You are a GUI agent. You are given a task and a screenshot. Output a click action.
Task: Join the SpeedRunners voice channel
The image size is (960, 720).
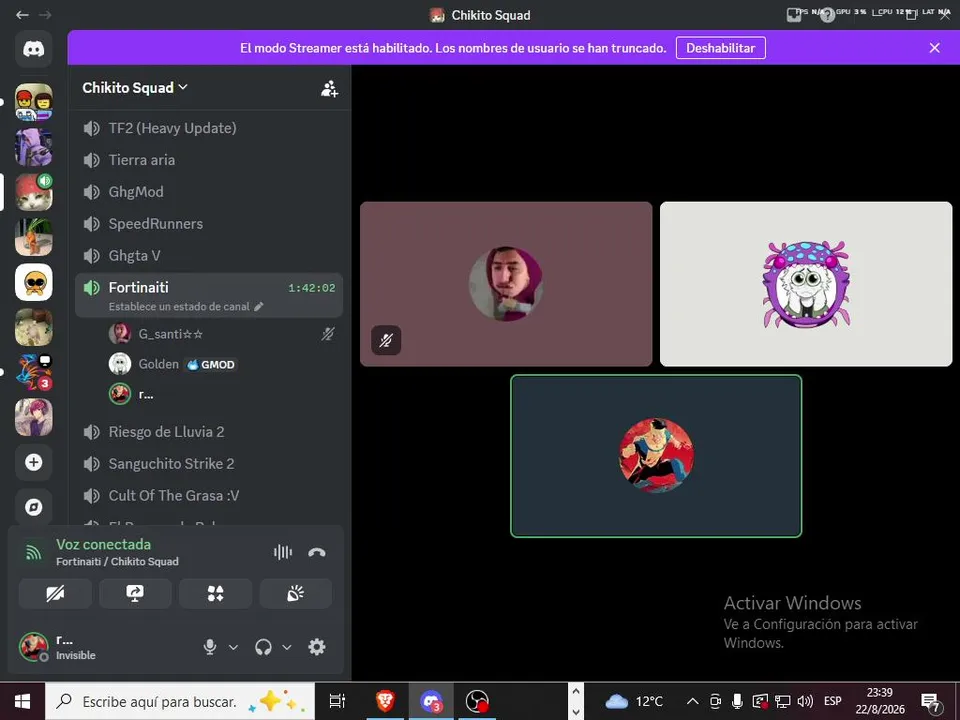(x=209, y=223)
